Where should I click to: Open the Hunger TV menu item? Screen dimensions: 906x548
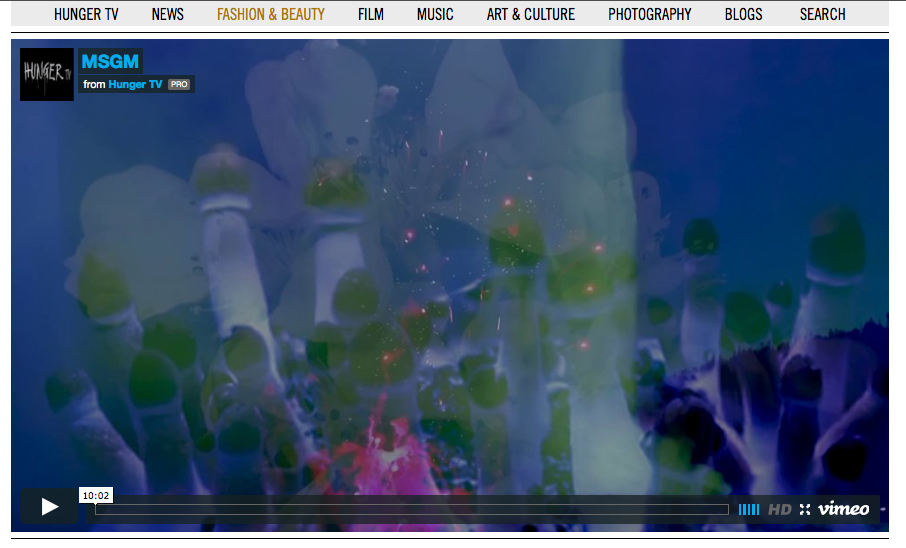pos(86,14)
